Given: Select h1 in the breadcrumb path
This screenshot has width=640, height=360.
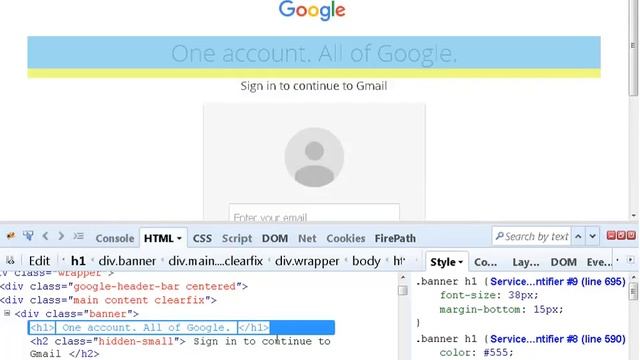Looking at the screenshot, I should pos(78,261).
